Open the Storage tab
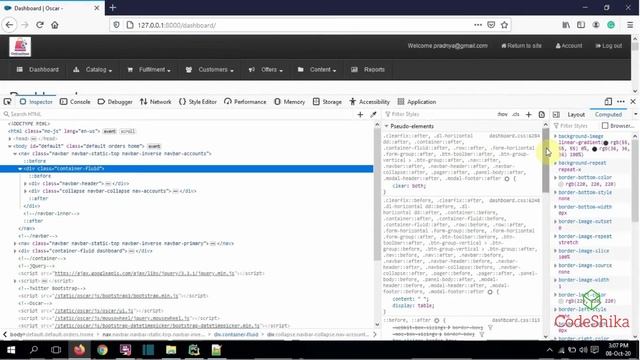The width and height of the screenshot is (640, 360). click(327, 102)
